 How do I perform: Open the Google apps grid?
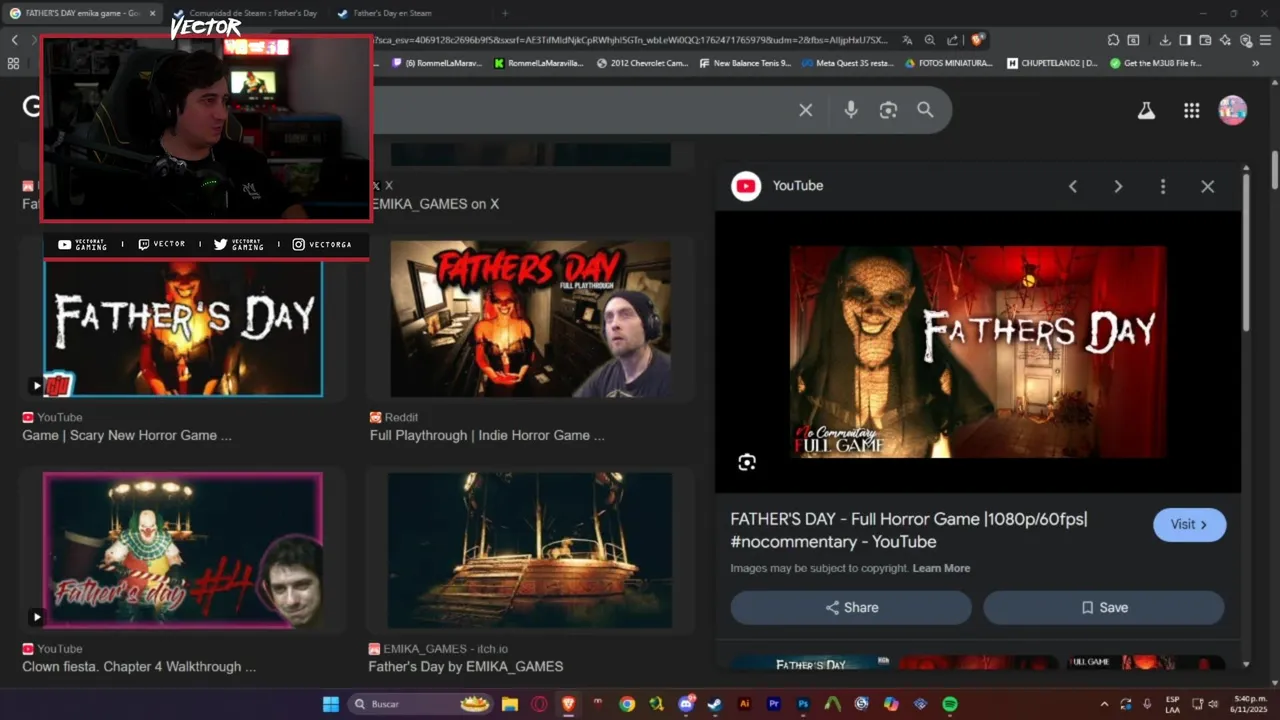(x=1191, y=111)
